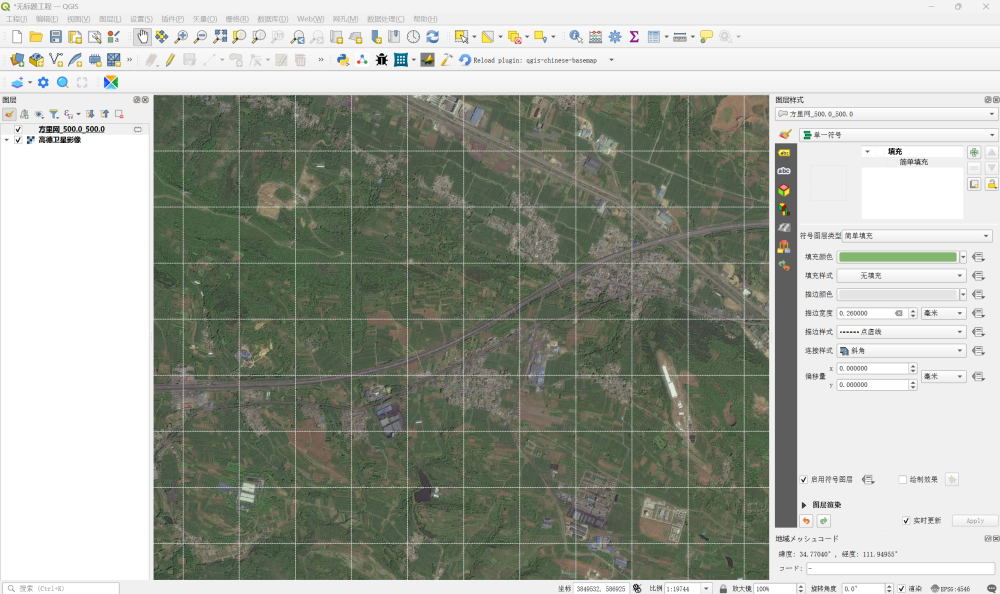
Task: Open a project with the folder icon
Action: [36, 37]
